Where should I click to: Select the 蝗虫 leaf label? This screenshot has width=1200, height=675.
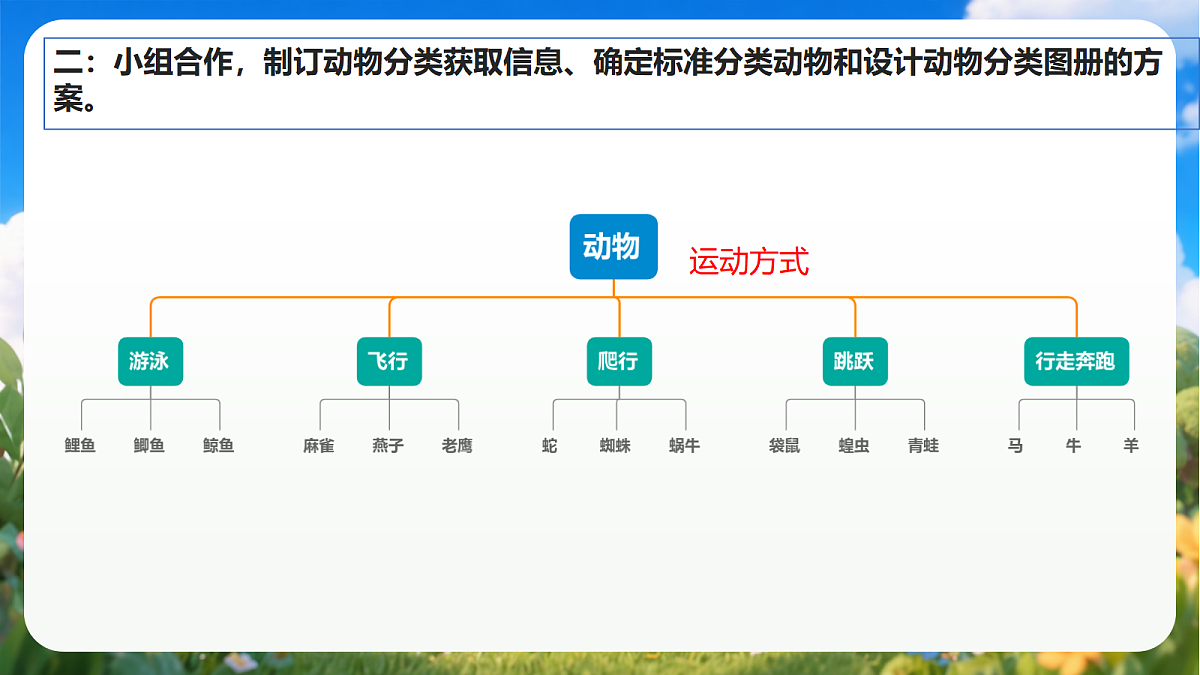click(854, 446)
